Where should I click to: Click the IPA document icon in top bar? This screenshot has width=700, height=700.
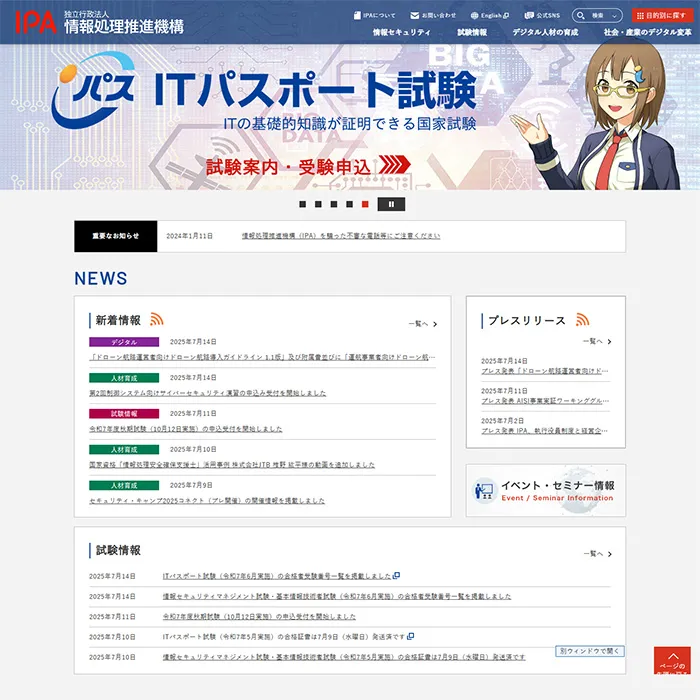(x=357, y=16)
